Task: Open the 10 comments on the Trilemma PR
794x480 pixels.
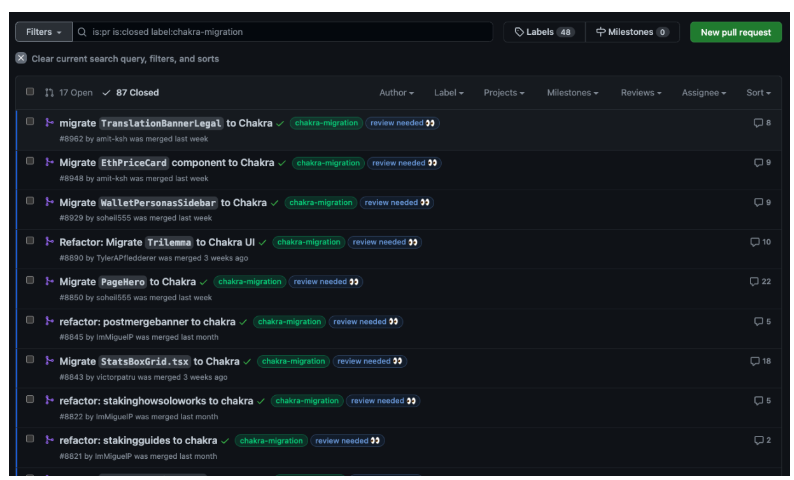Action: click(760, 242)
